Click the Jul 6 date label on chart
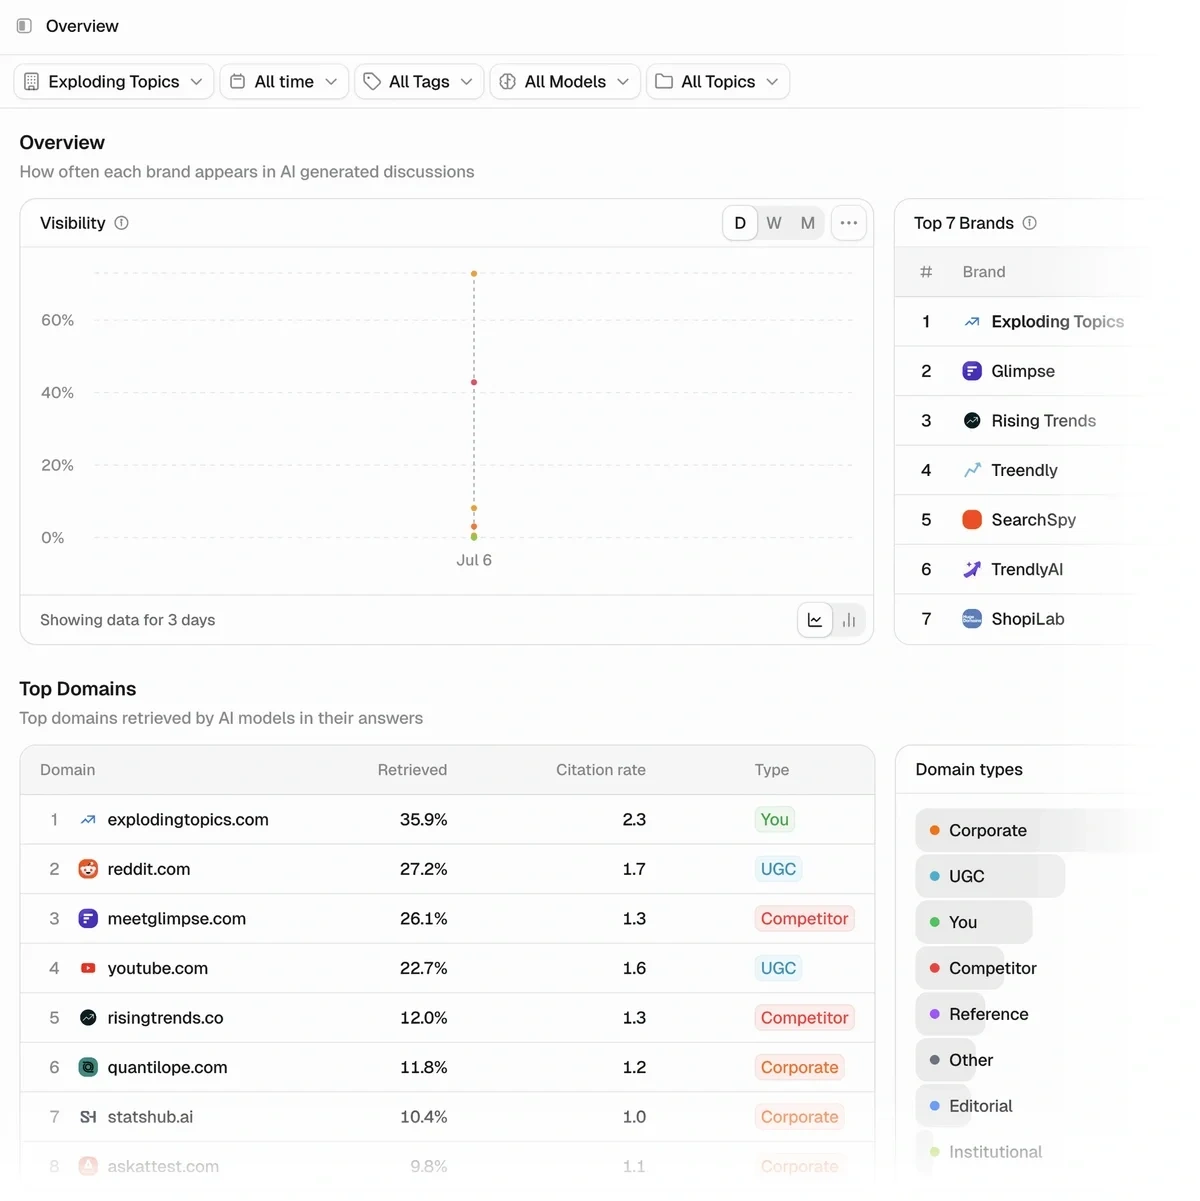 pyautogui.click(x=474, y=561)
